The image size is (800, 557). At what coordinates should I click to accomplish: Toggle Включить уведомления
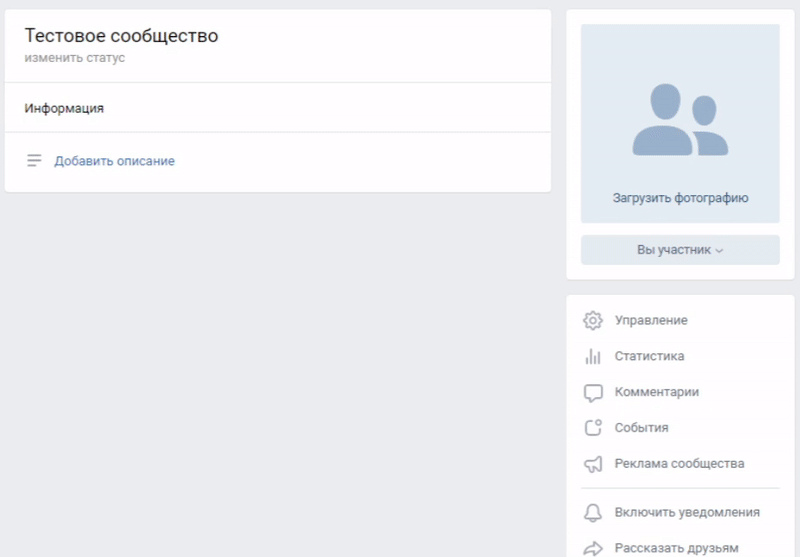tap(687, 513)
